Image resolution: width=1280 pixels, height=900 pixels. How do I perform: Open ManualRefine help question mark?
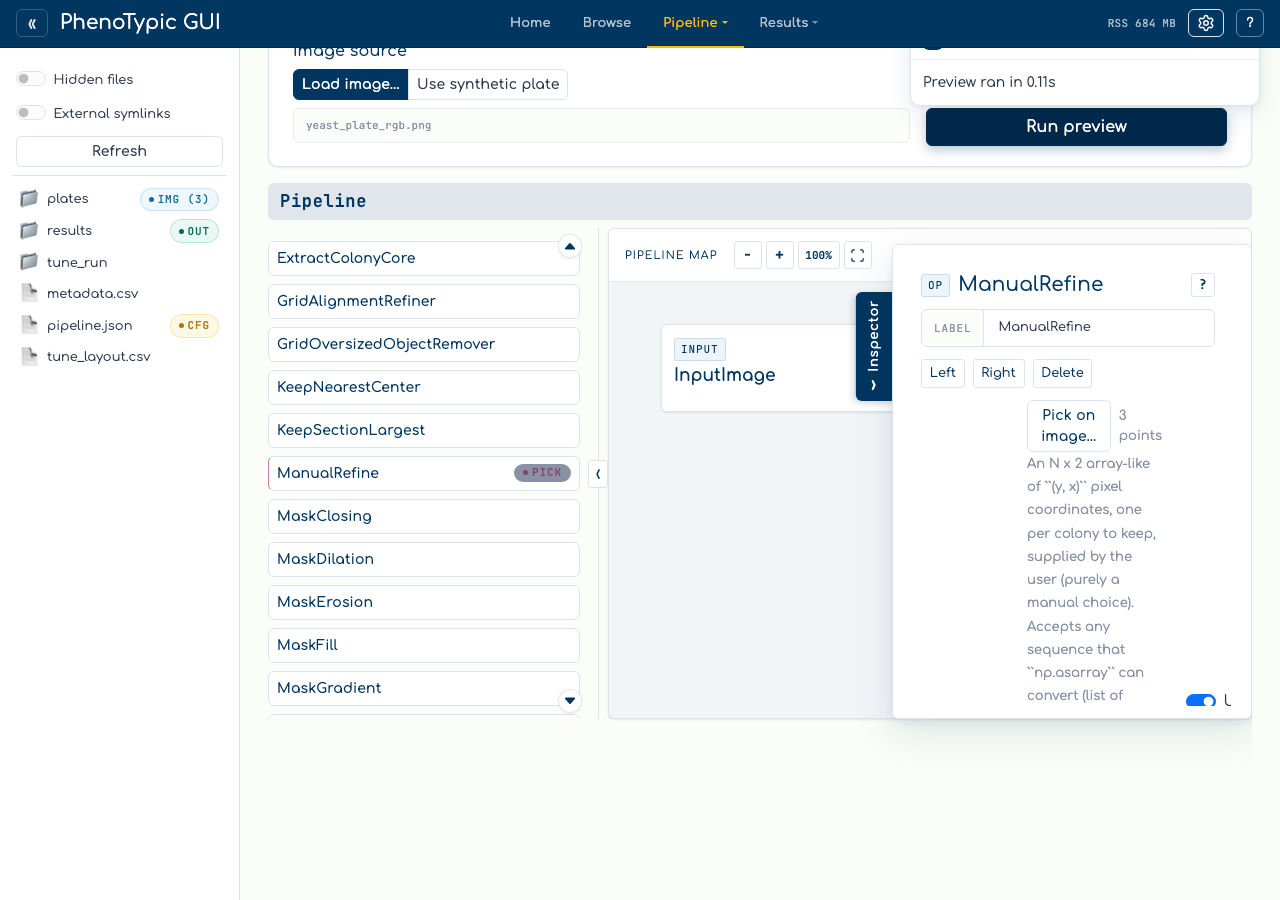[x=1203, y=285]
